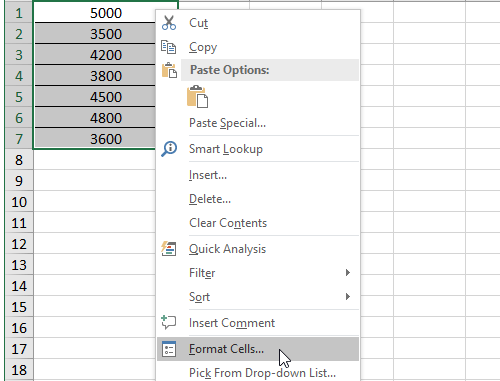Click the Paste Options header clipboard icon
Viewport: 500px width, 381px height.
(169, 70)
